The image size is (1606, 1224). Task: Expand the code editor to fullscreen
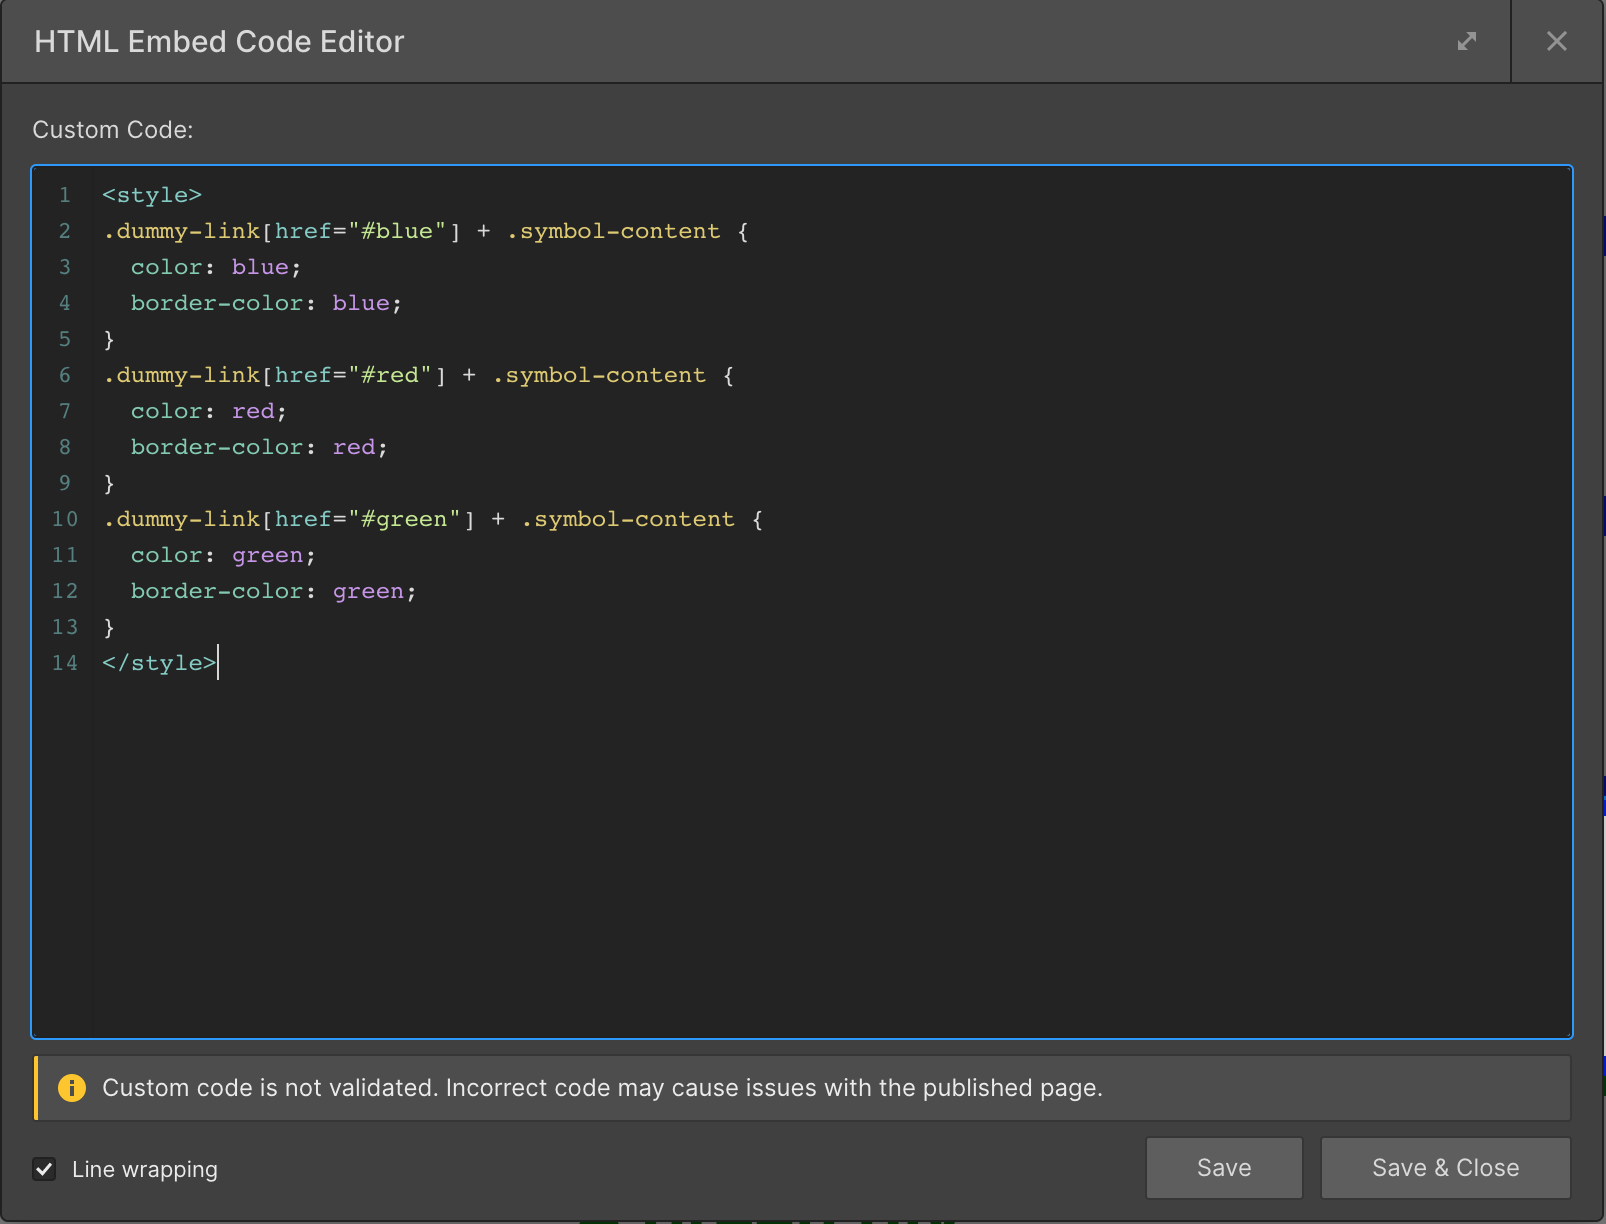[1466, 41]
